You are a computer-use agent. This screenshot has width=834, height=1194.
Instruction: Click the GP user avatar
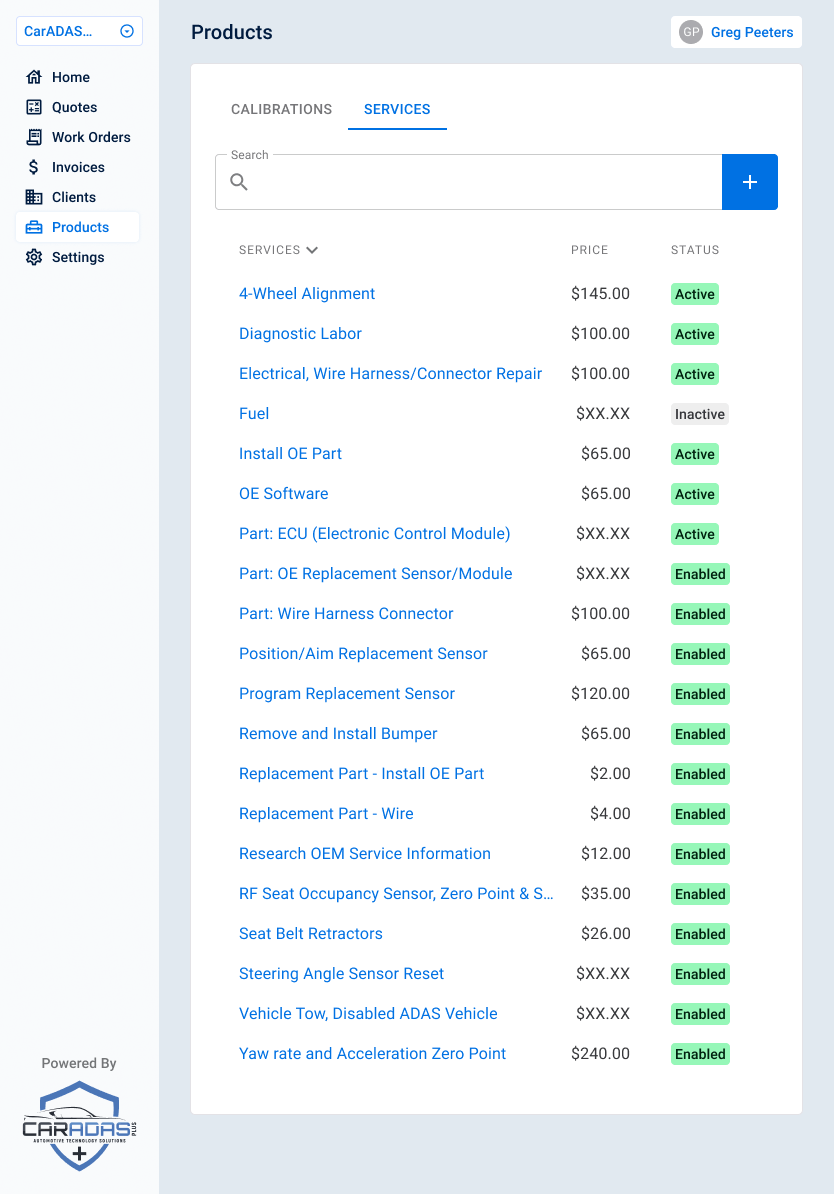click(691, 32)
